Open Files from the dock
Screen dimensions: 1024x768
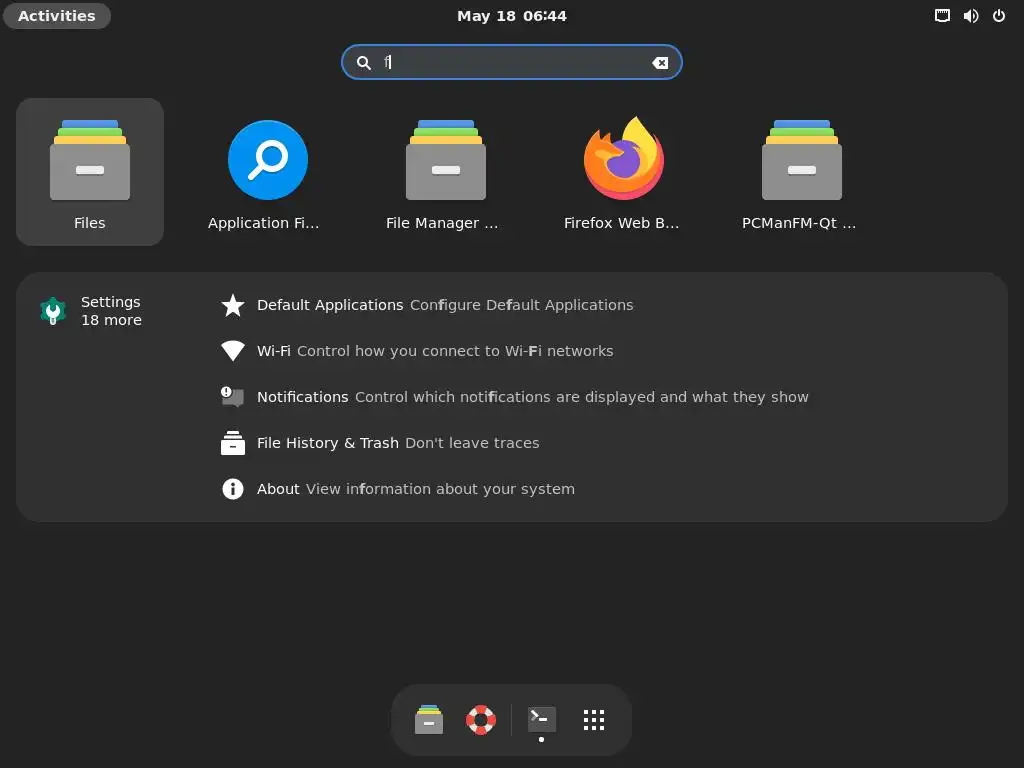tap(428, 720)
